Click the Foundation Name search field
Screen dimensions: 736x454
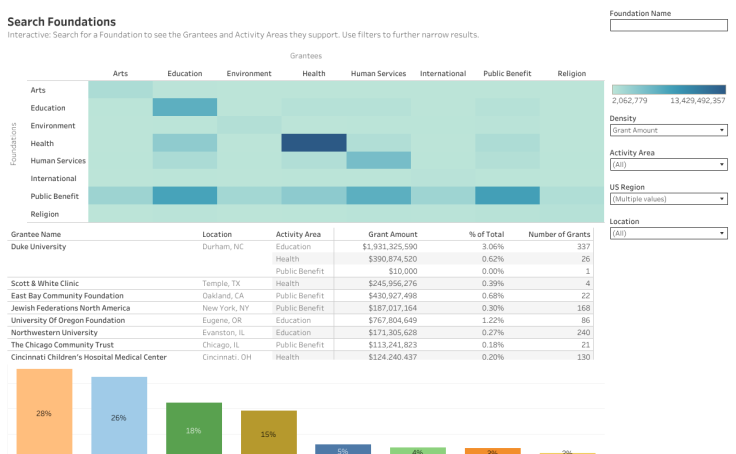pos(668,26)
